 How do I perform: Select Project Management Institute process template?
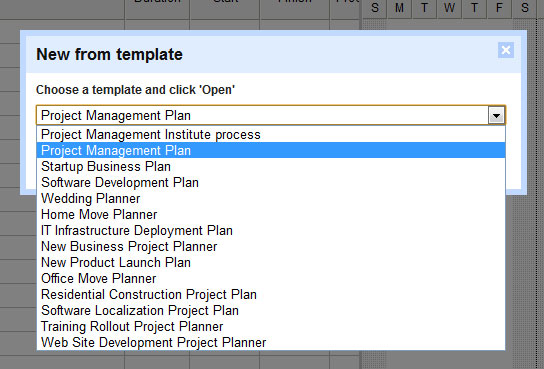271,135
